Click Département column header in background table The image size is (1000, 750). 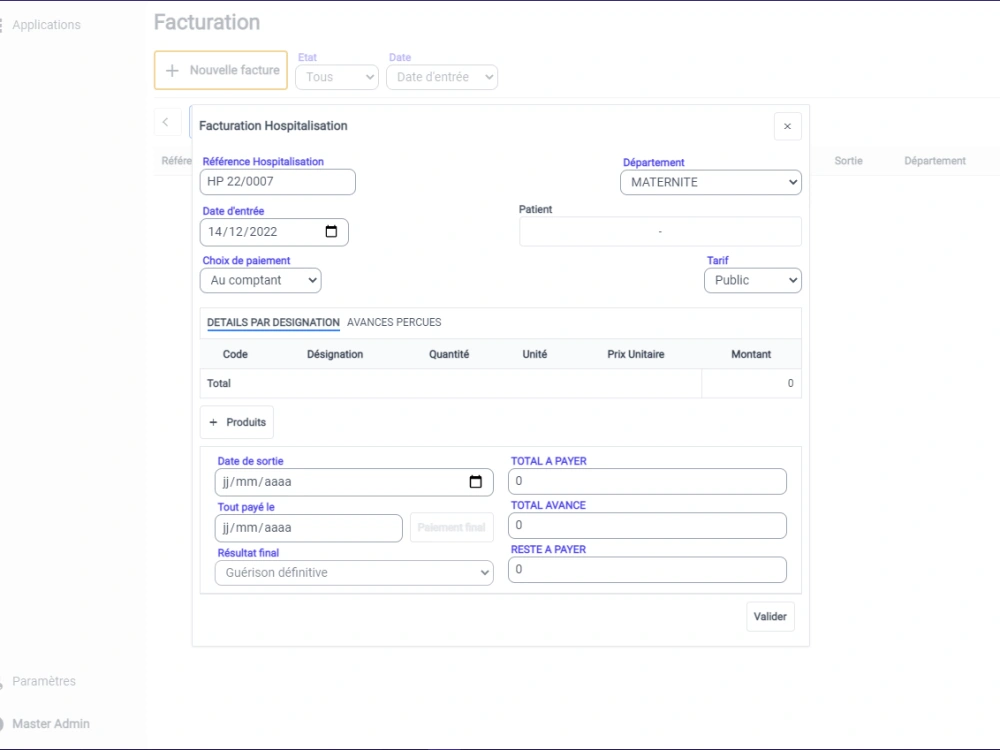click(x=935, y=161)
